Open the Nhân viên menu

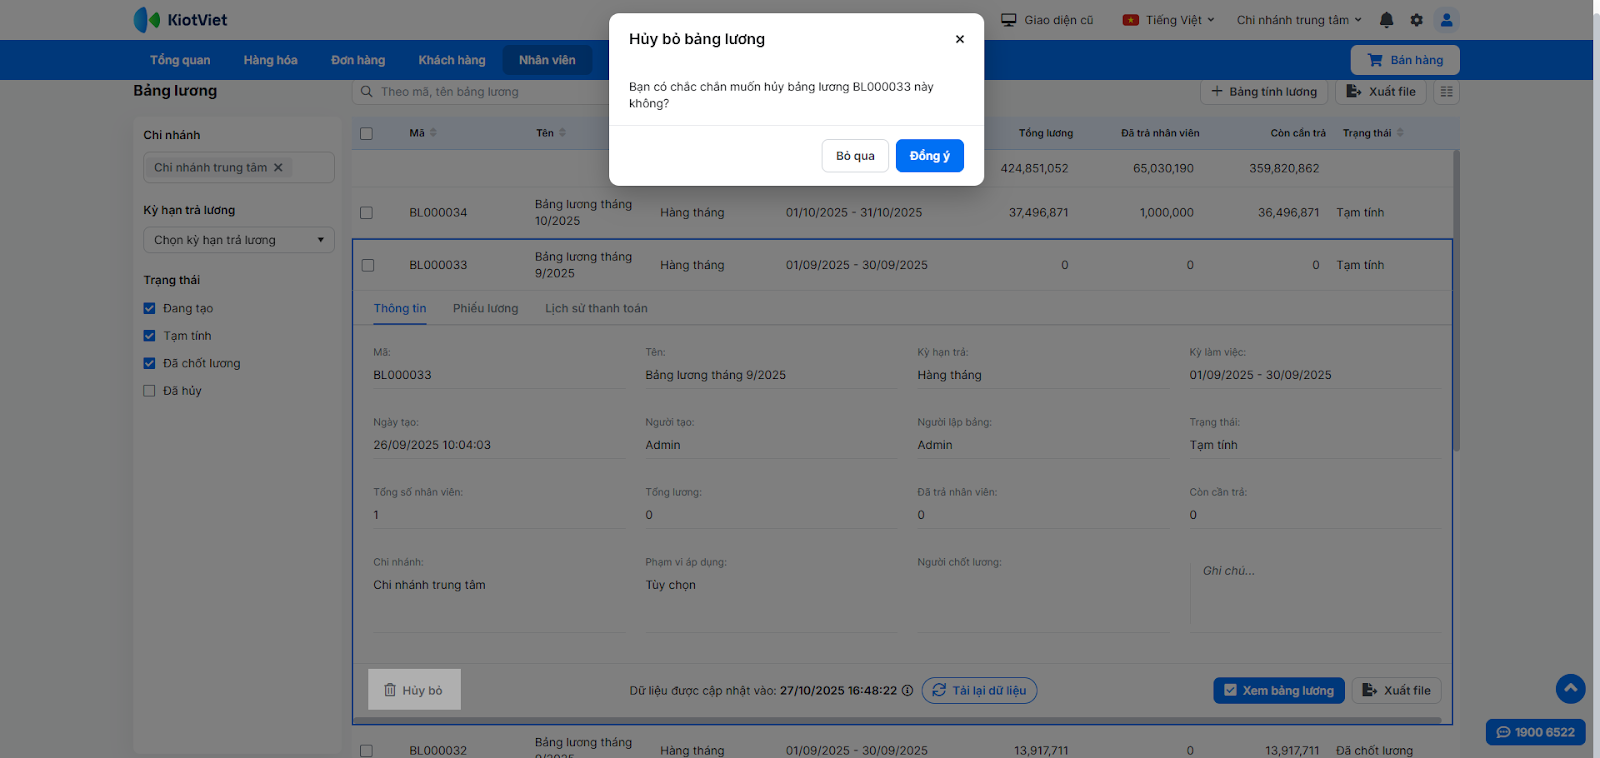547,60
